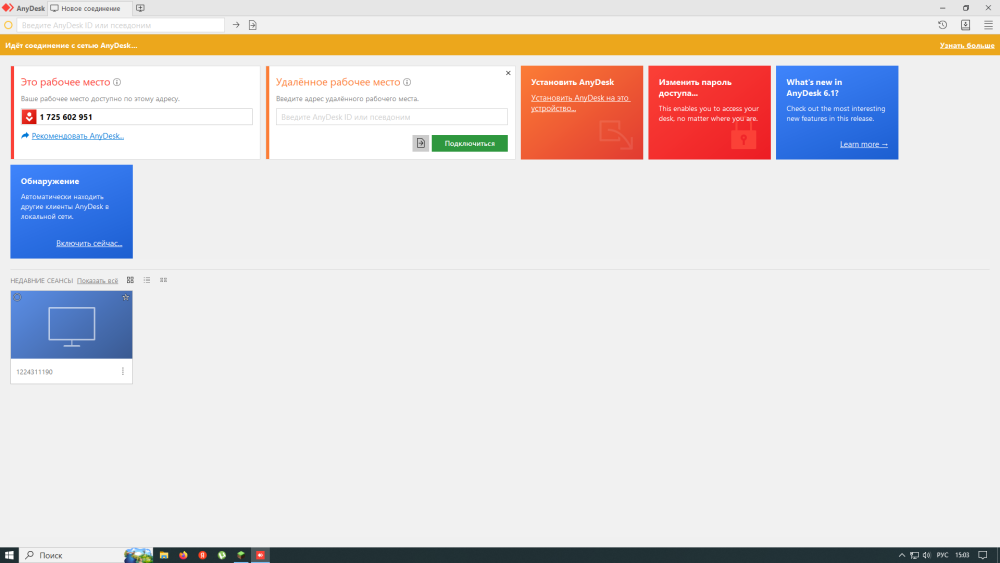Image resolution: width=1000 pixels, height=563 pixels.
Task: Open Изменить пароль доступа tile
Action: click(709, 112)
